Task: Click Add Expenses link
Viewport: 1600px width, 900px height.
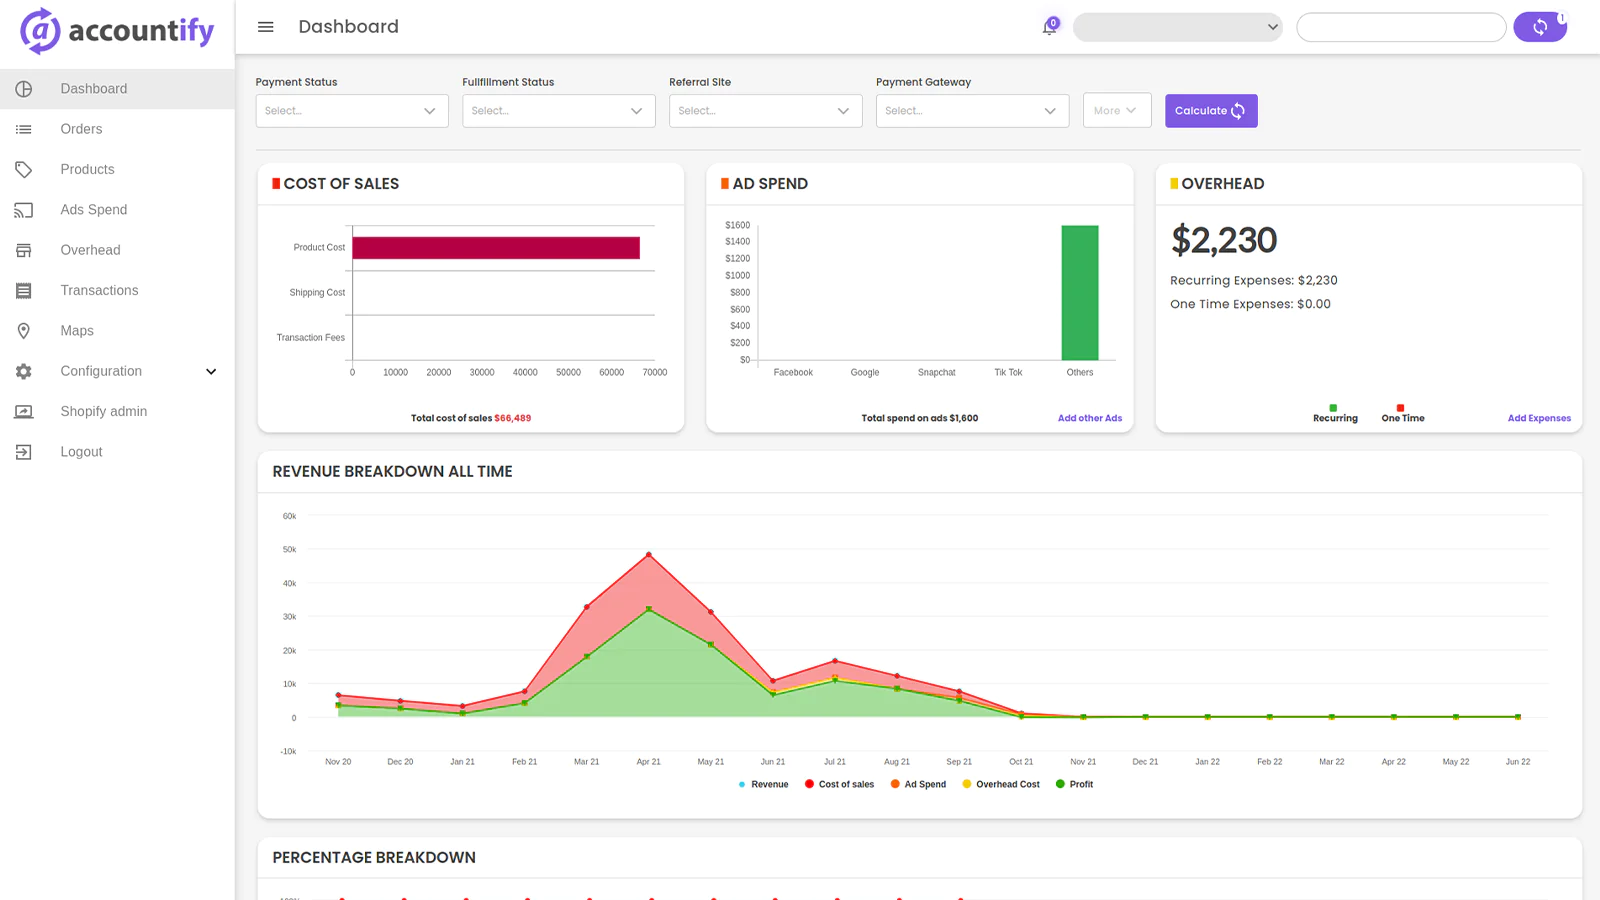Action: point(1539,418)
